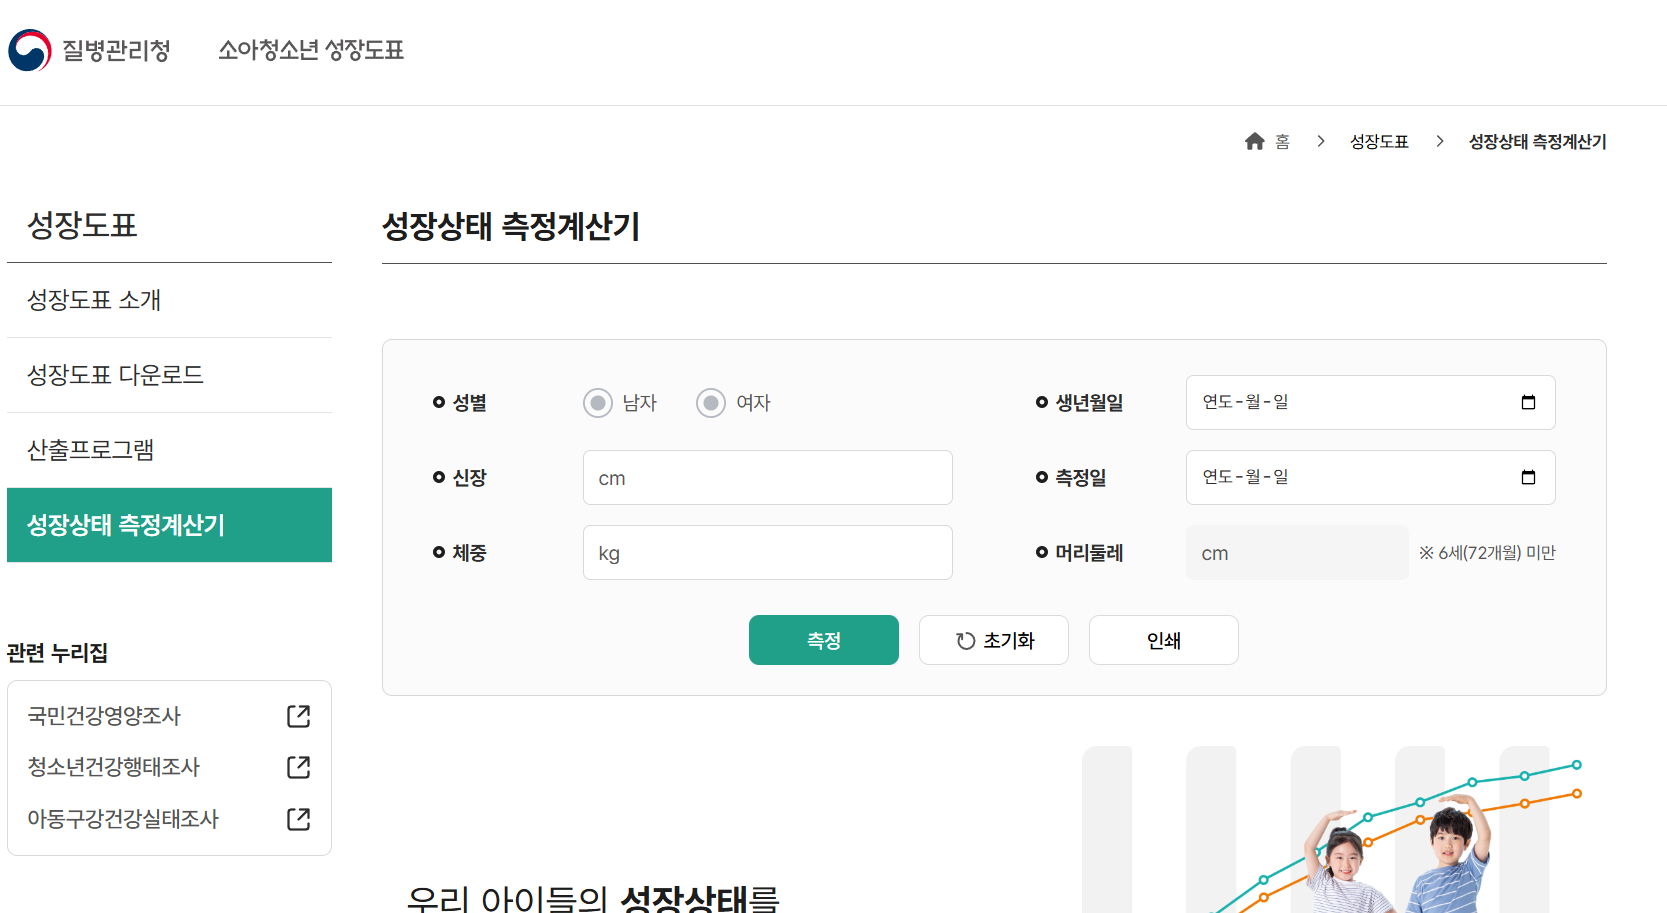Select the 남자 radio button
The image size is (1667, 913).
tap(598, 403)
